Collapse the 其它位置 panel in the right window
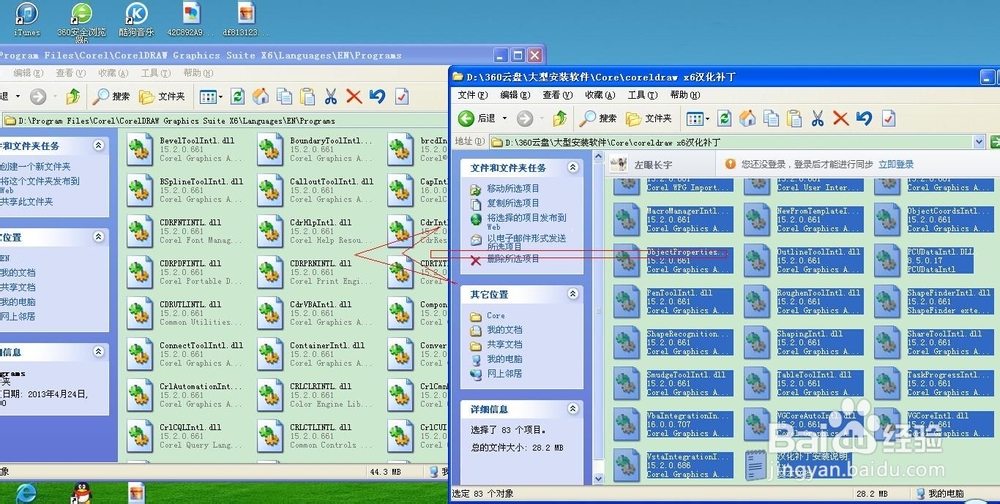Viewport: 1000px width, 504px height. (573, 293)
